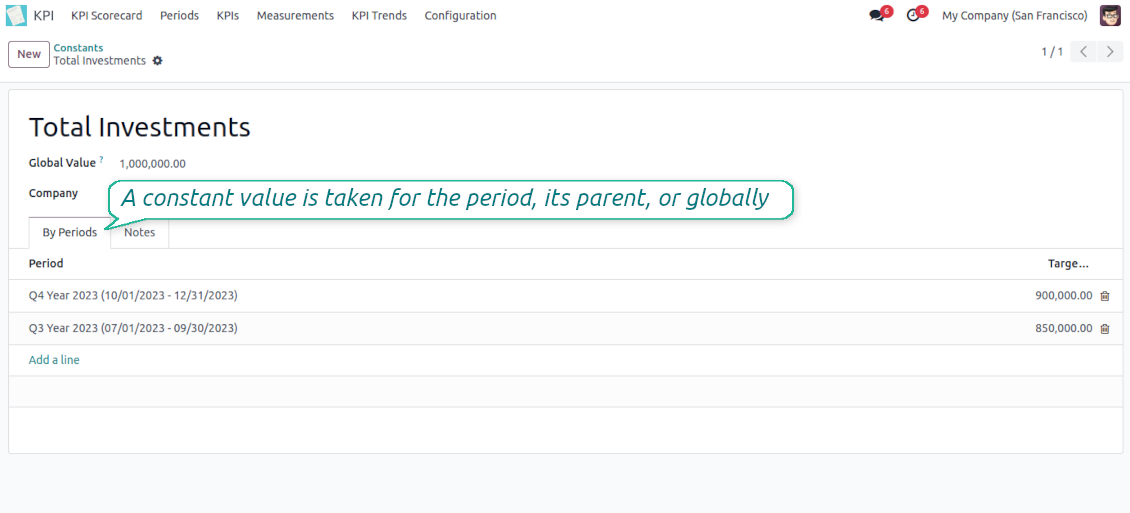Go to the previous record arrow

click(1083, 52)
